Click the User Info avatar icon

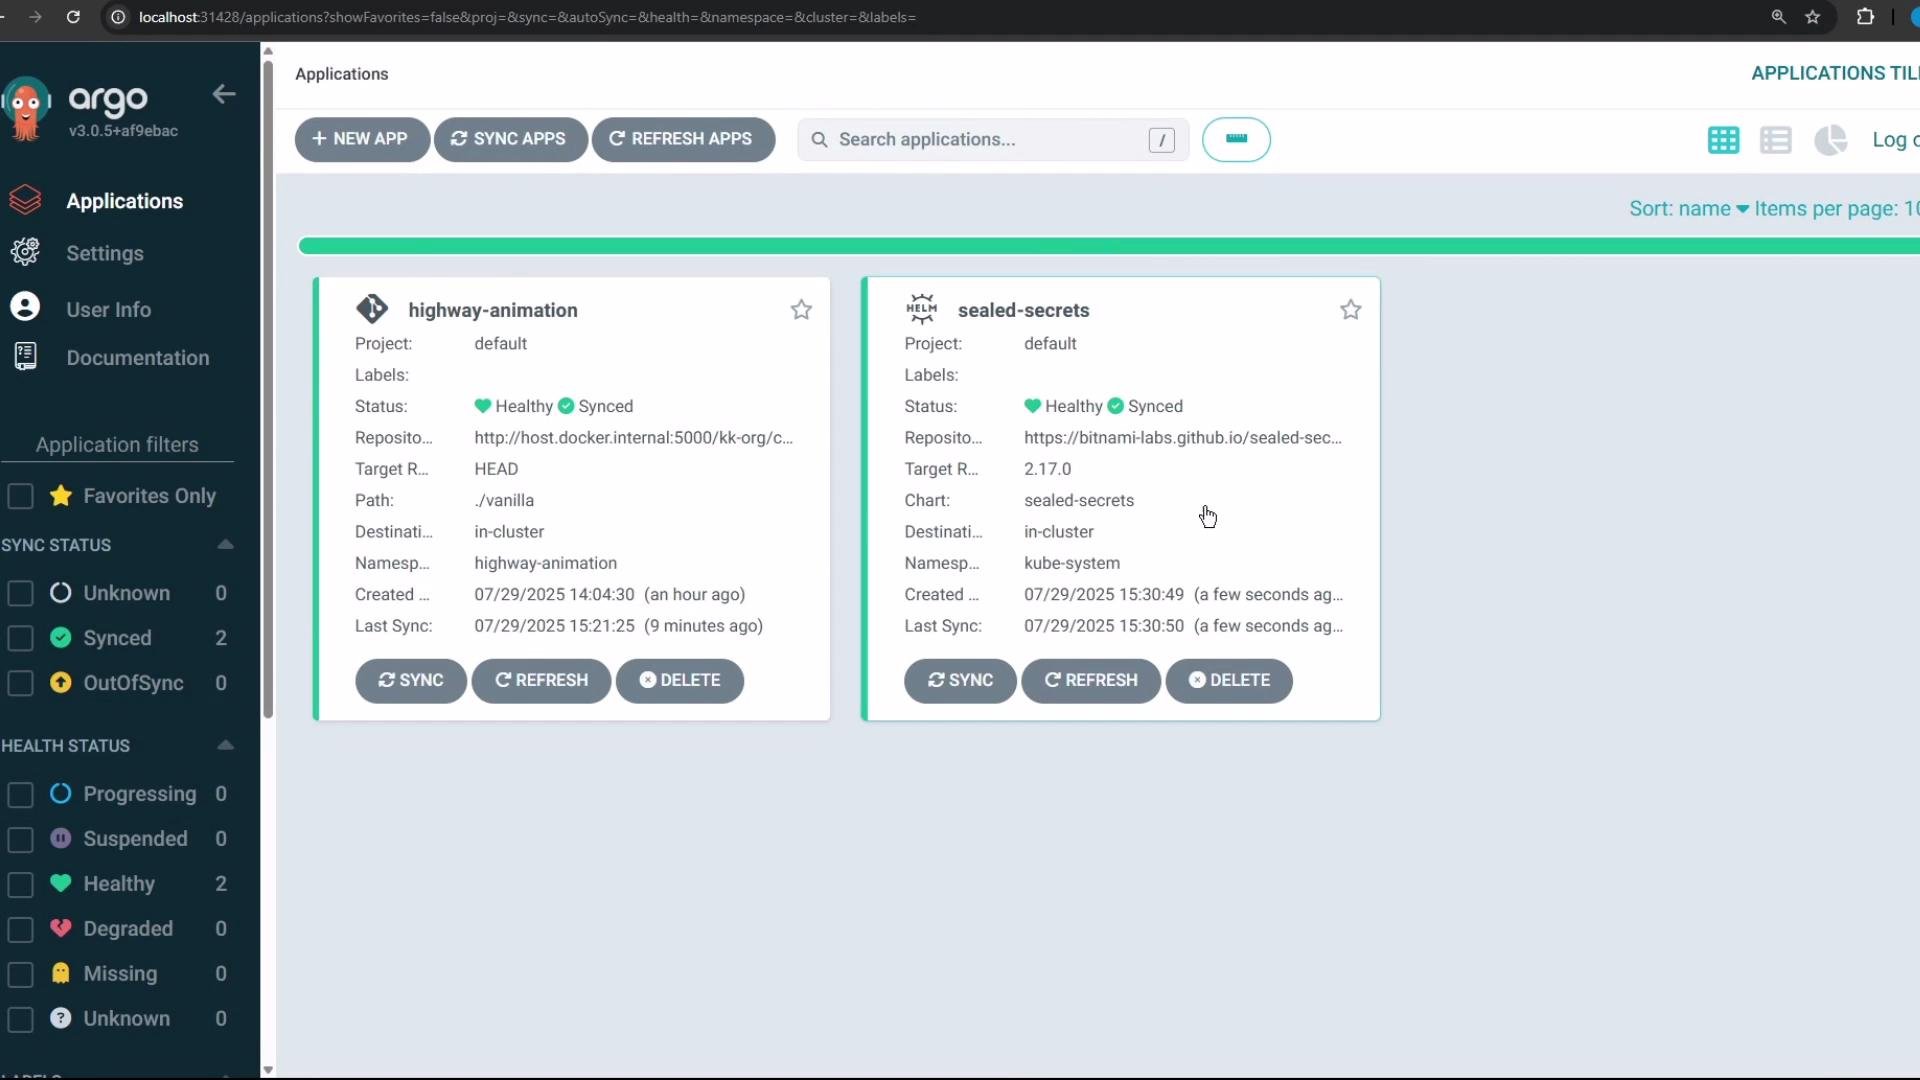25,306
